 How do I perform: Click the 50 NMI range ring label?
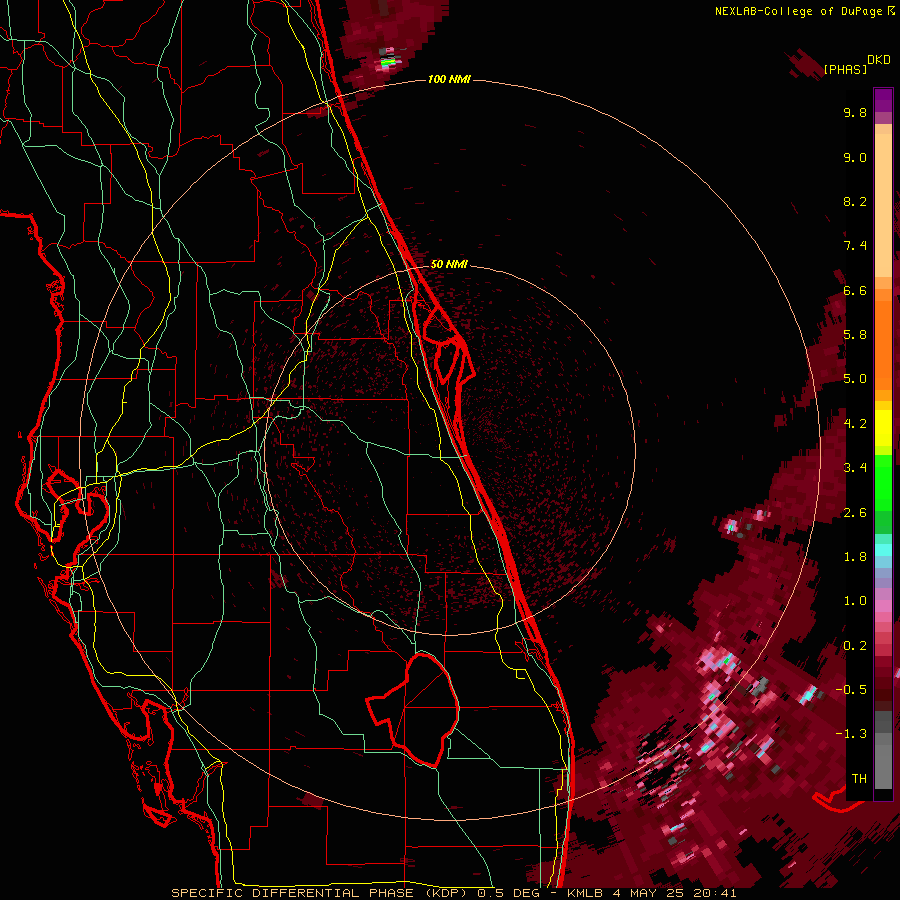click(449, 264)
